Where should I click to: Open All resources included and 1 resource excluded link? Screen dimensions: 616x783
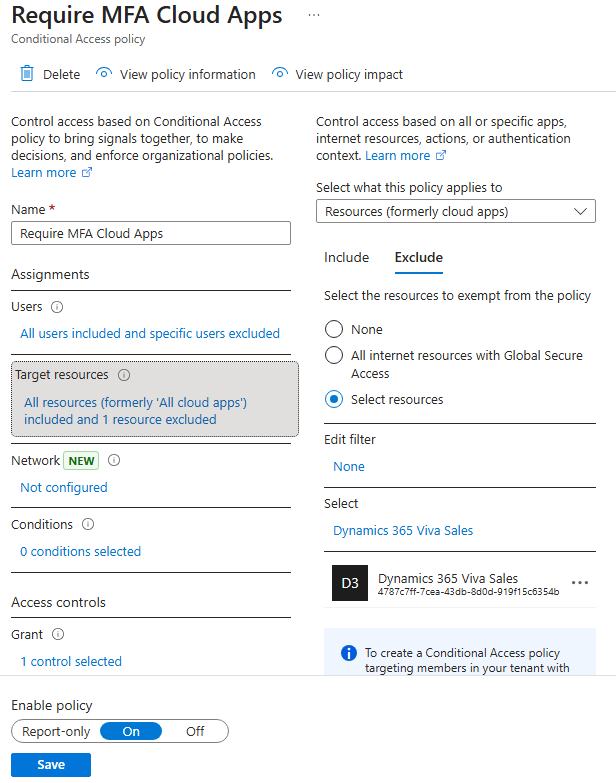(135, 411)
